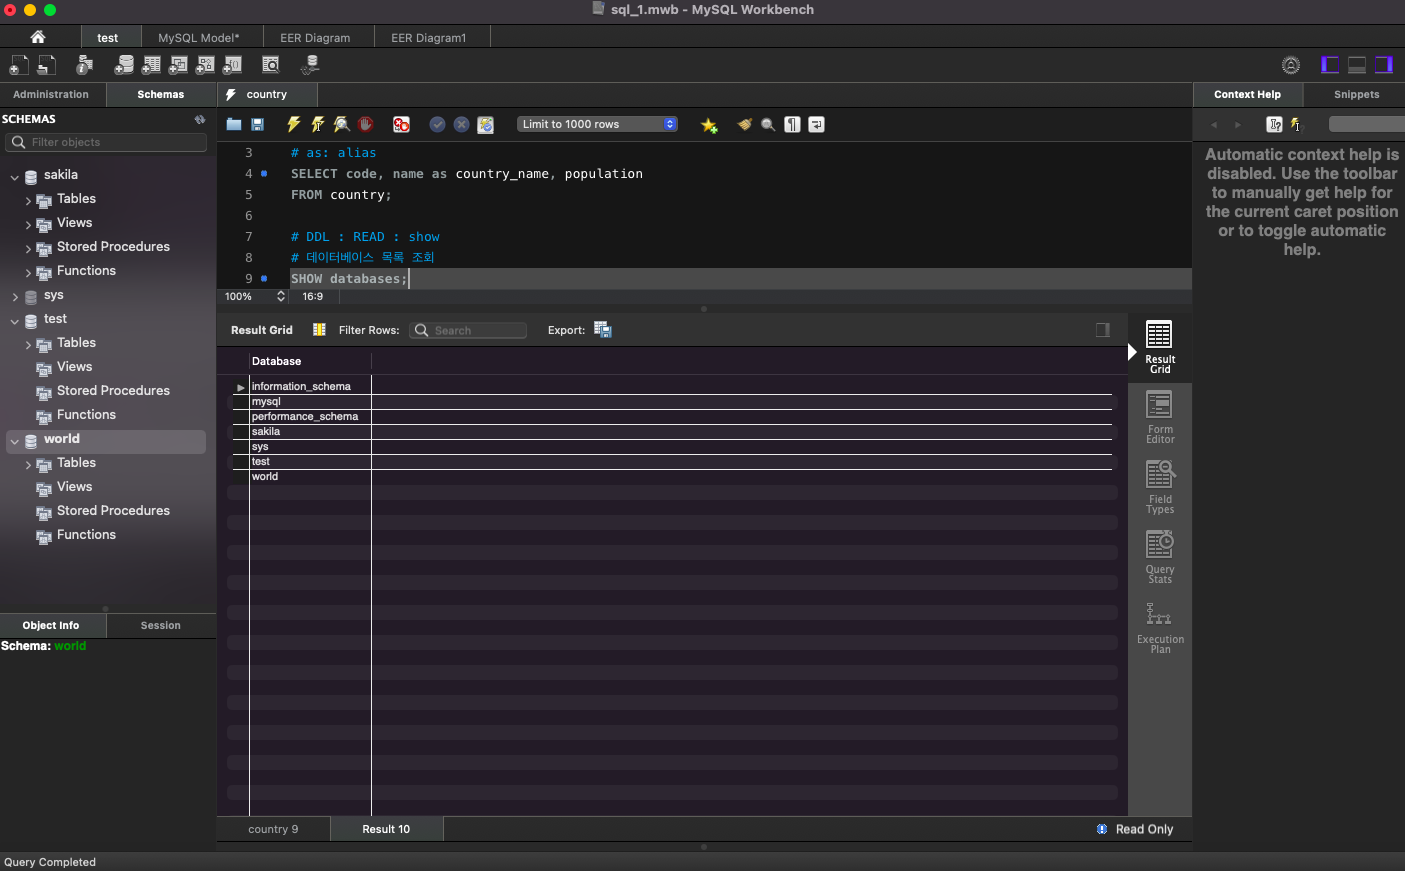Expand the sys schema

click(x=15, y=296)
